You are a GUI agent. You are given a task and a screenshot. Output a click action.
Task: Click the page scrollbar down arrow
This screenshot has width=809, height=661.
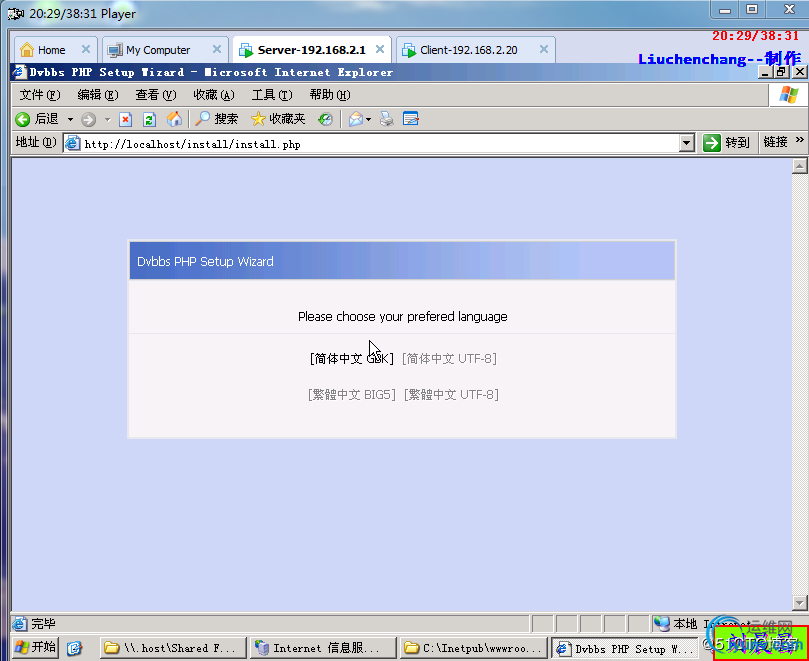[800, 602]
